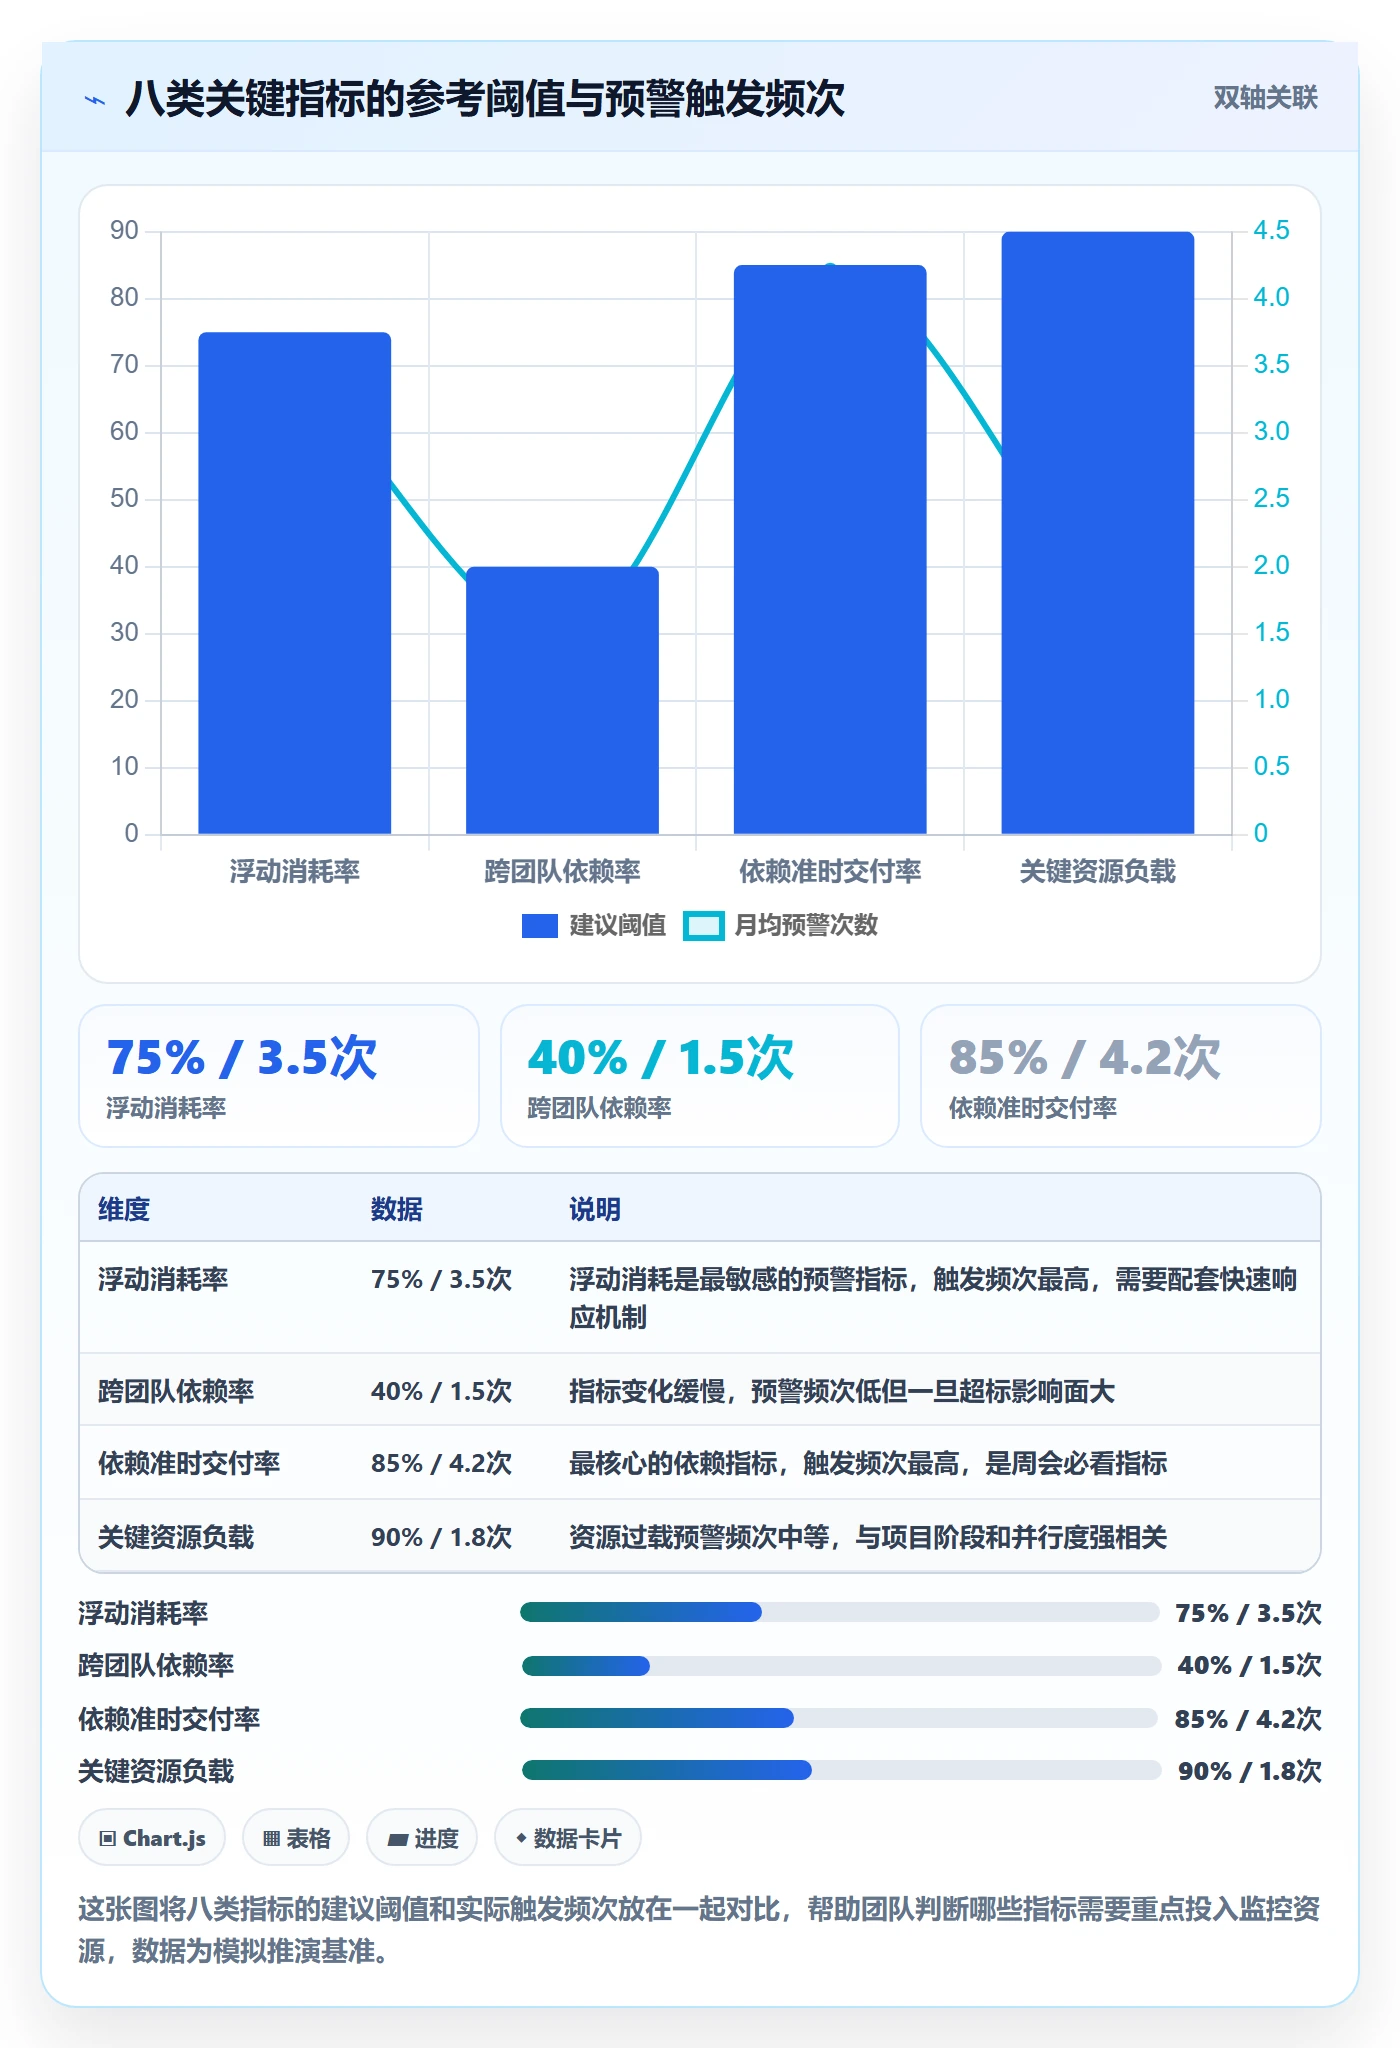The height and width of the screenshot is (2048, 1400).
Task: Click the 依赖准时交付率 progress bar
Action: click(x=839, y=1718)
